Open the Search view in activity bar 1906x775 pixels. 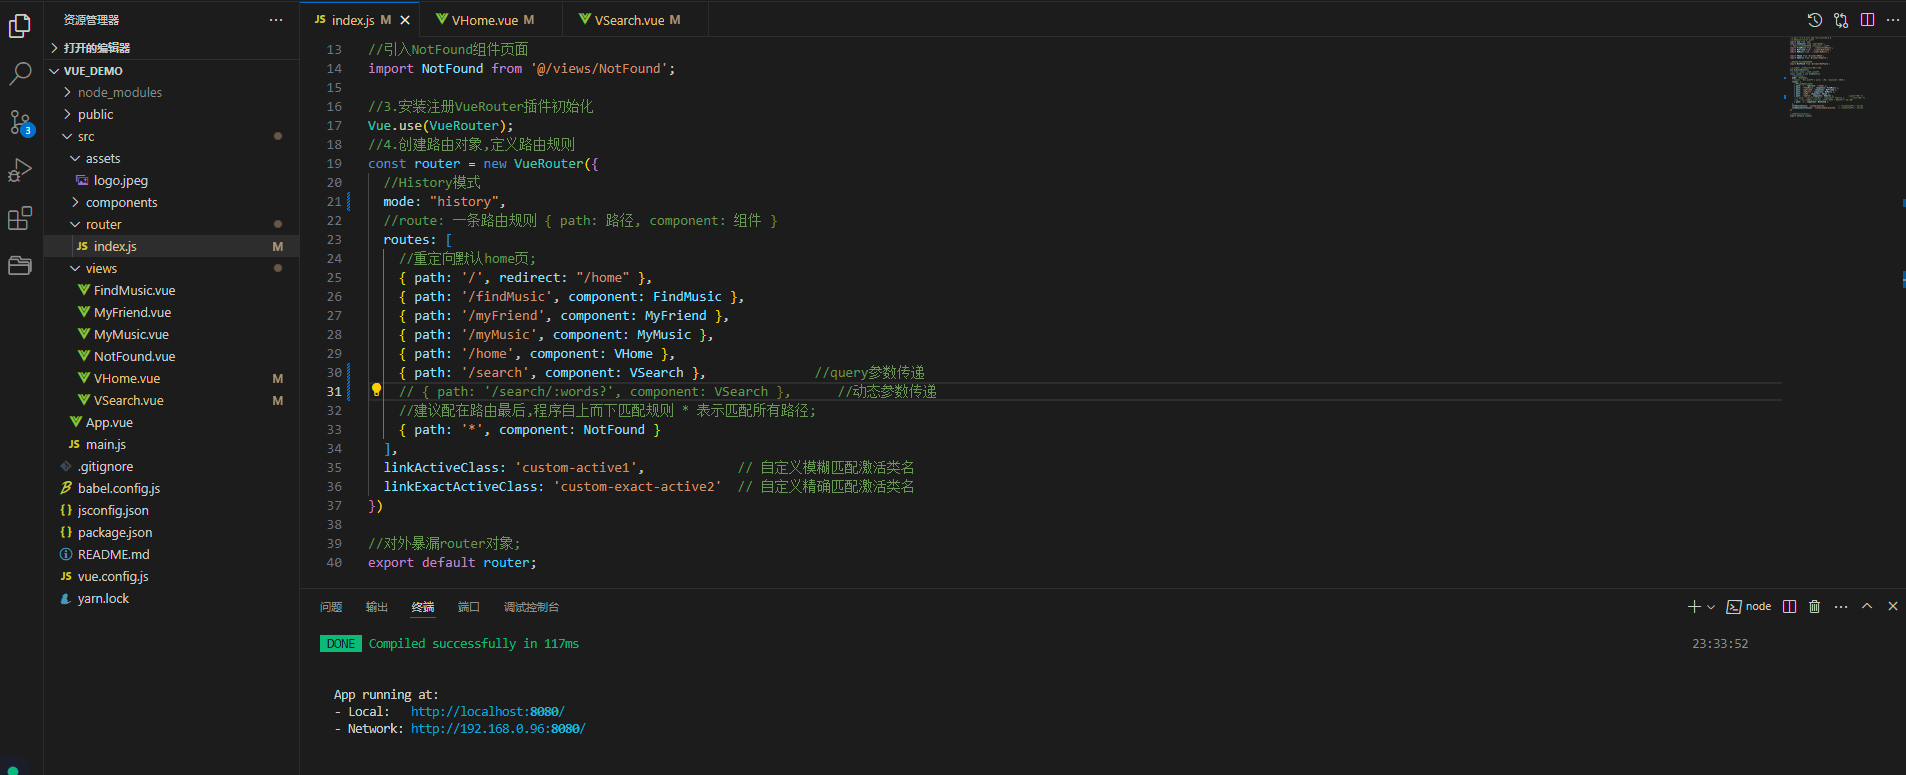(x=20, y=74)
